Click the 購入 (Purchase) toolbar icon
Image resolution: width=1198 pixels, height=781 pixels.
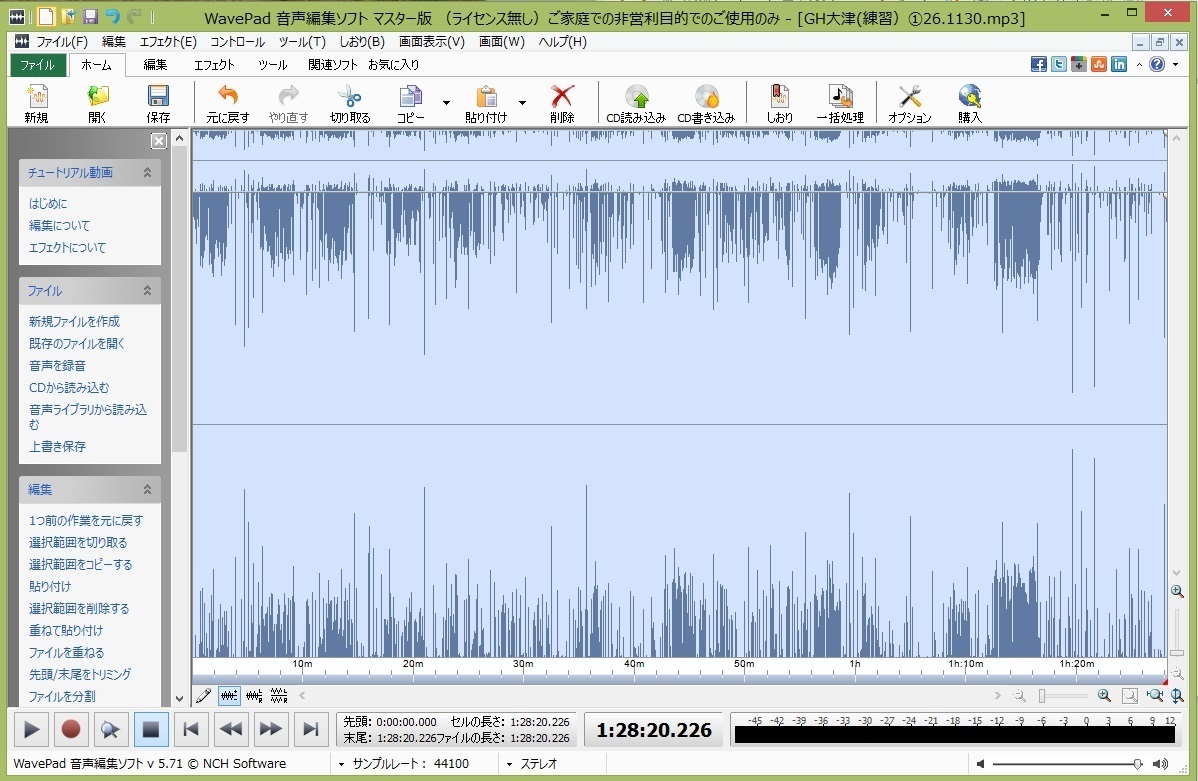click(970, 103)
